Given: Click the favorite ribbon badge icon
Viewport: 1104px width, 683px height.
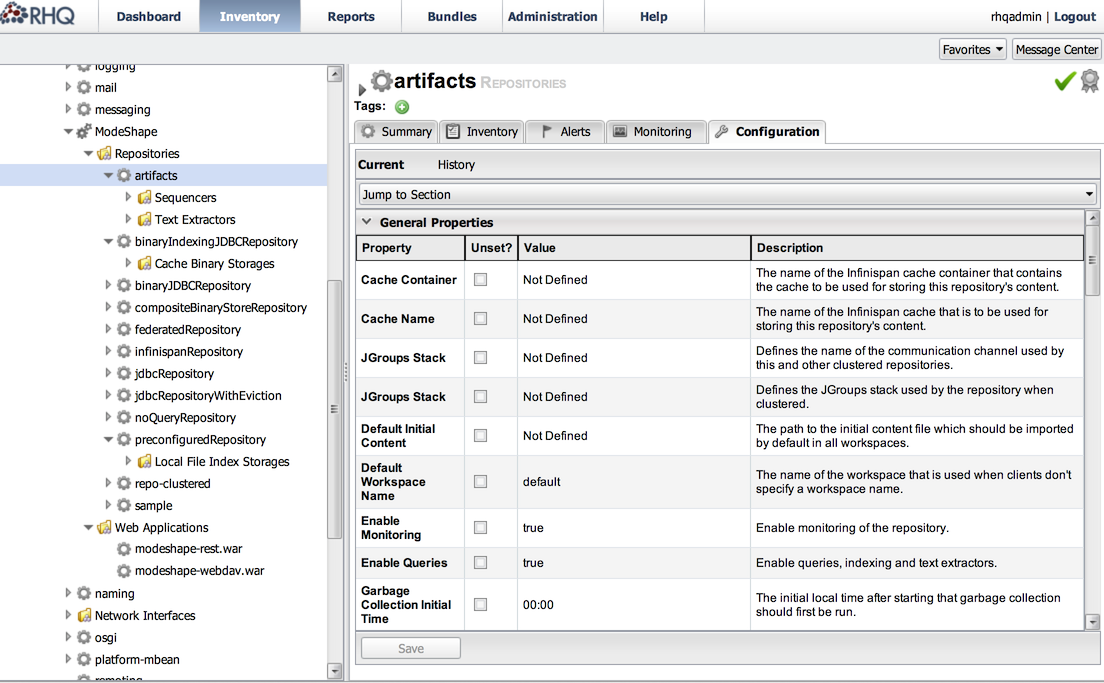Looking at the screenshot, I should click(1090, 81).
